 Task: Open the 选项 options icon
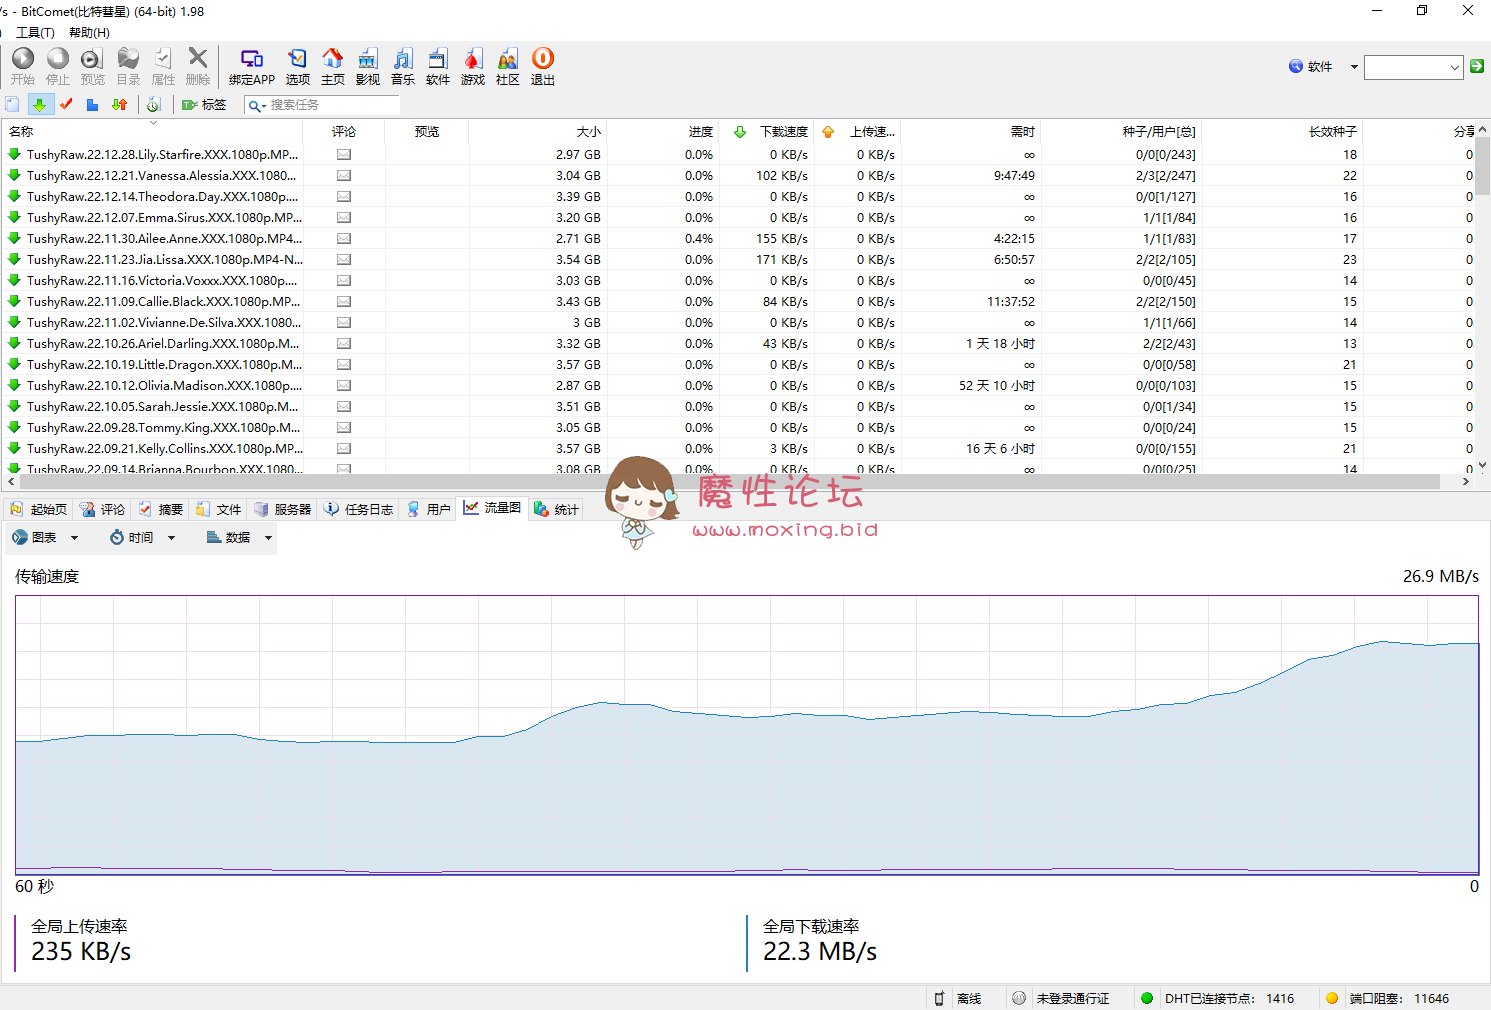[x=297, y=66]
